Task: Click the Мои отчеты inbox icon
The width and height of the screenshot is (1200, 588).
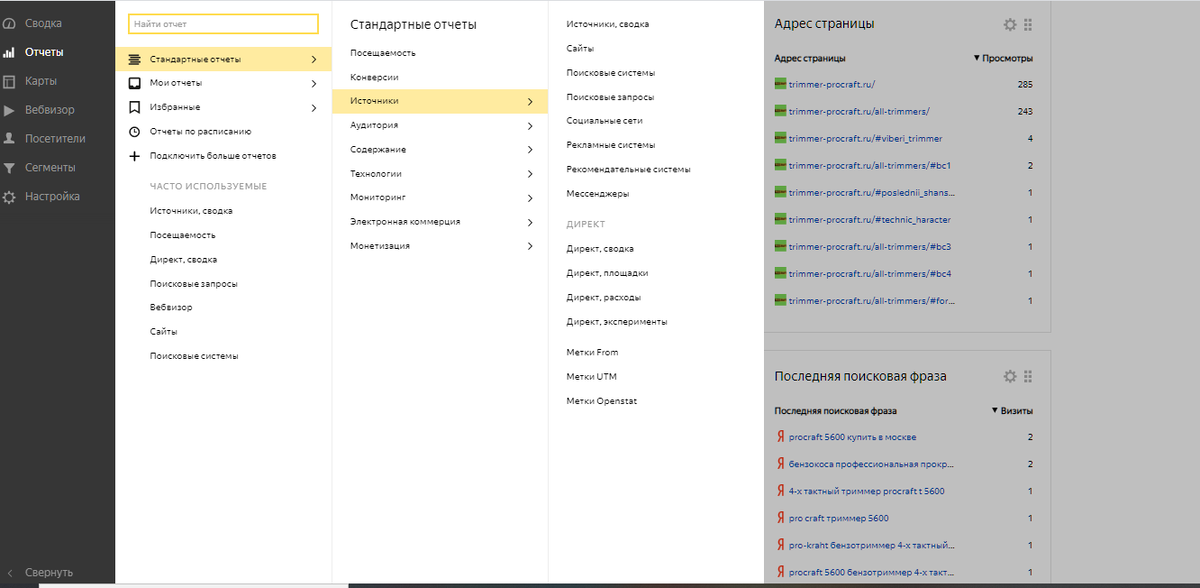Action: tap(134, 83)
